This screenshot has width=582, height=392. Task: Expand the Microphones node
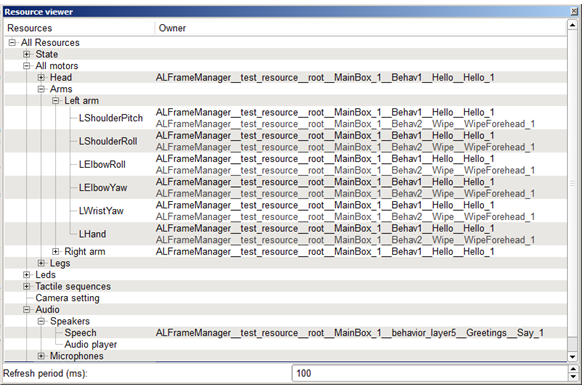(41, 356)
